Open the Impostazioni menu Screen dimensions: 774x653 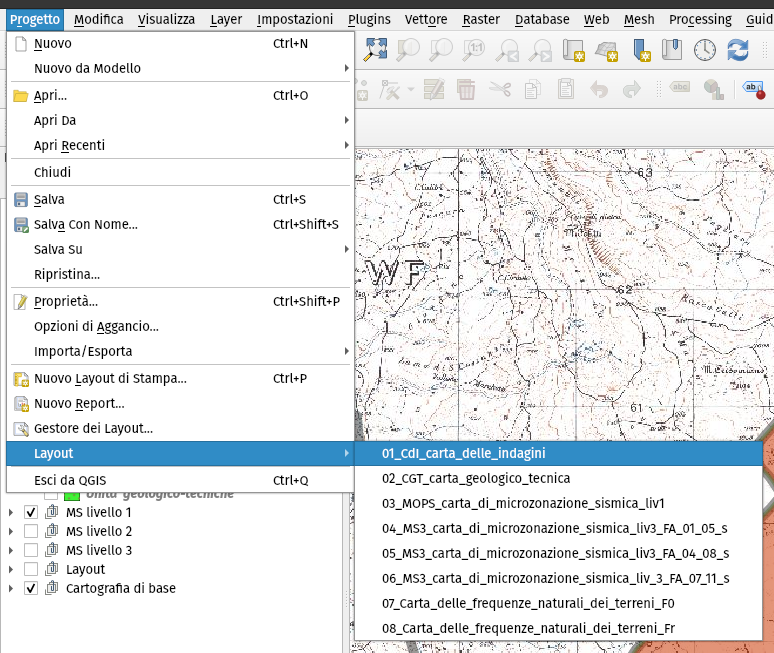click(295, 20)
